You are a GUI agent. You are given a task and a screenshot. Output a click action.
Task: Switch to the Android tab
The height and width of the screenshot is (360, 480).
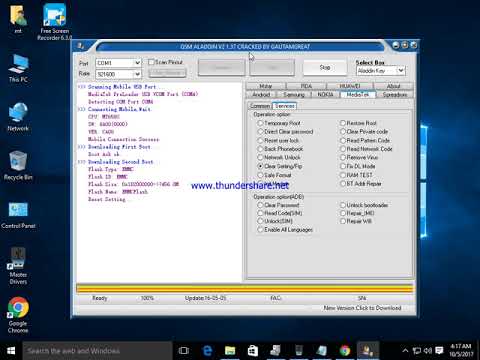pos(261,95)
